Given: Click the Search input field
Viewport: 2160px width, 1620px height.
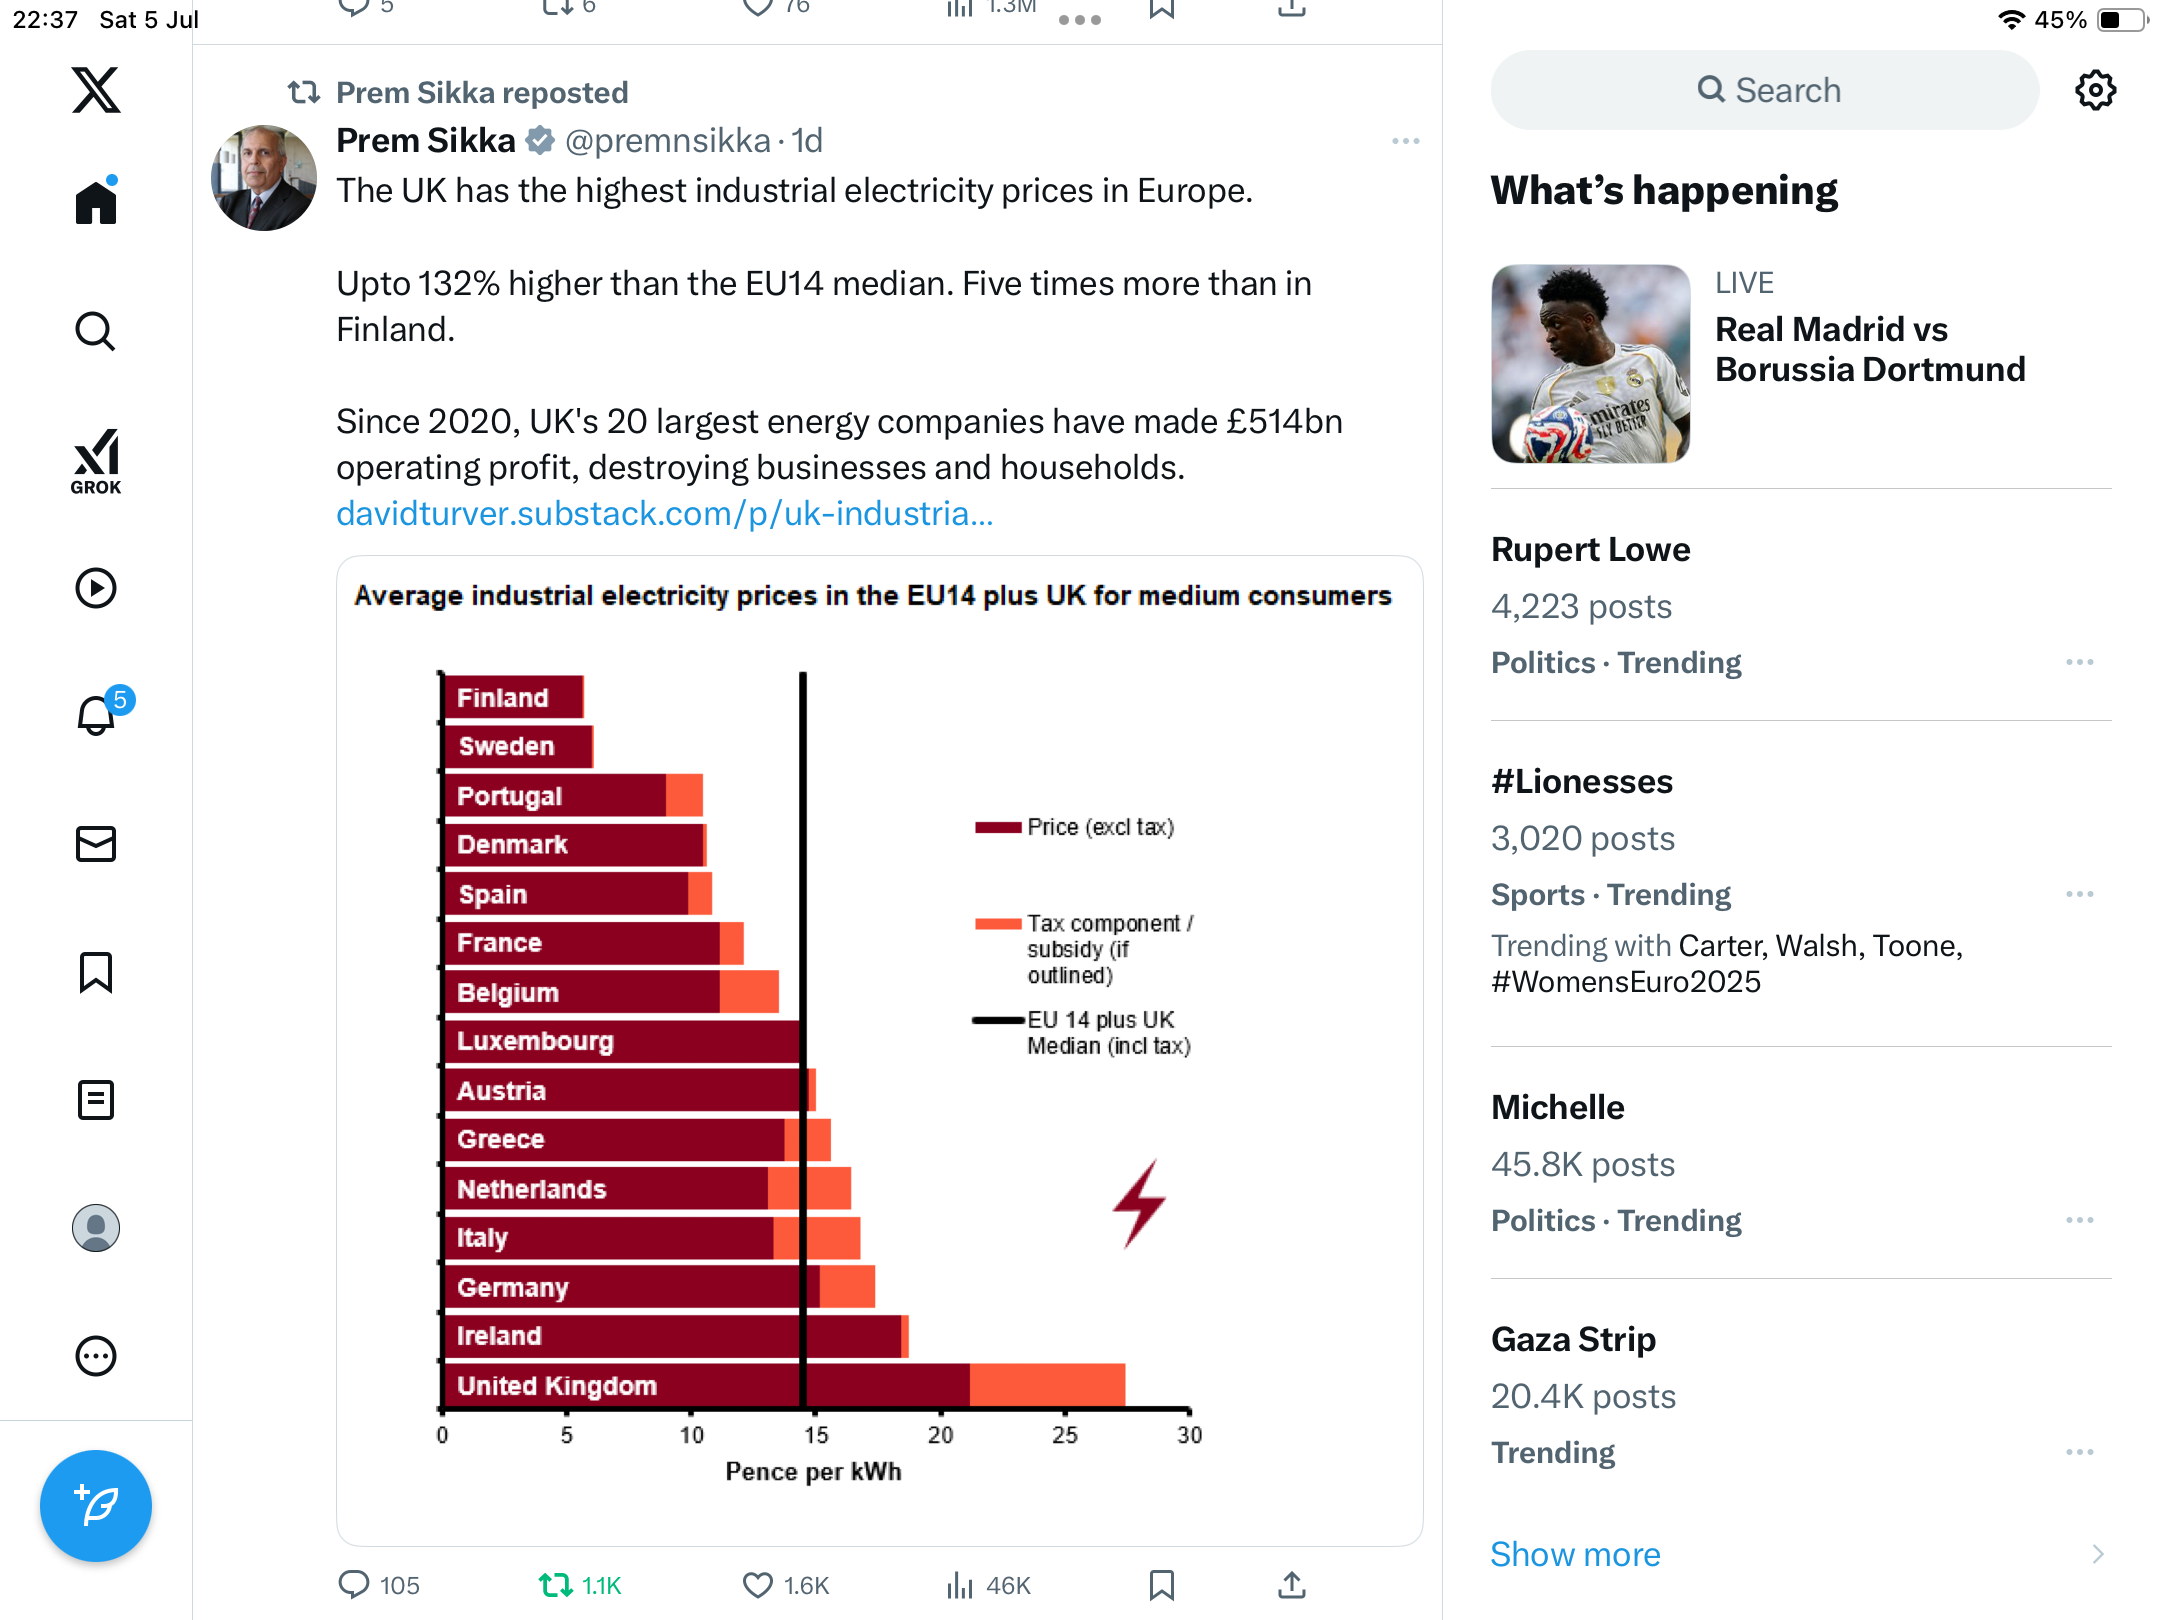Looking at the screenshot, I should tap(1765, 90).
